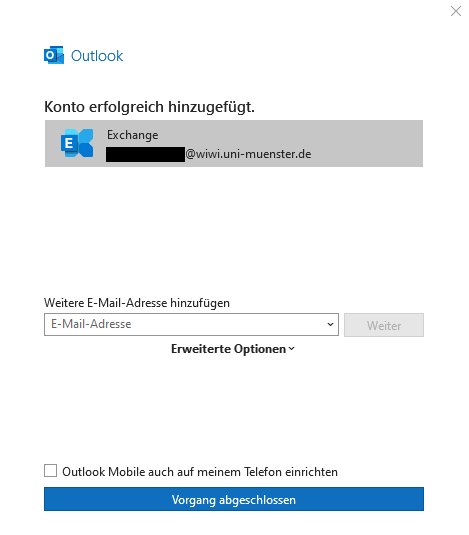
Task: Open the E-Mail-Adresse dropdown arrow
Action: [x=330, y=324]
